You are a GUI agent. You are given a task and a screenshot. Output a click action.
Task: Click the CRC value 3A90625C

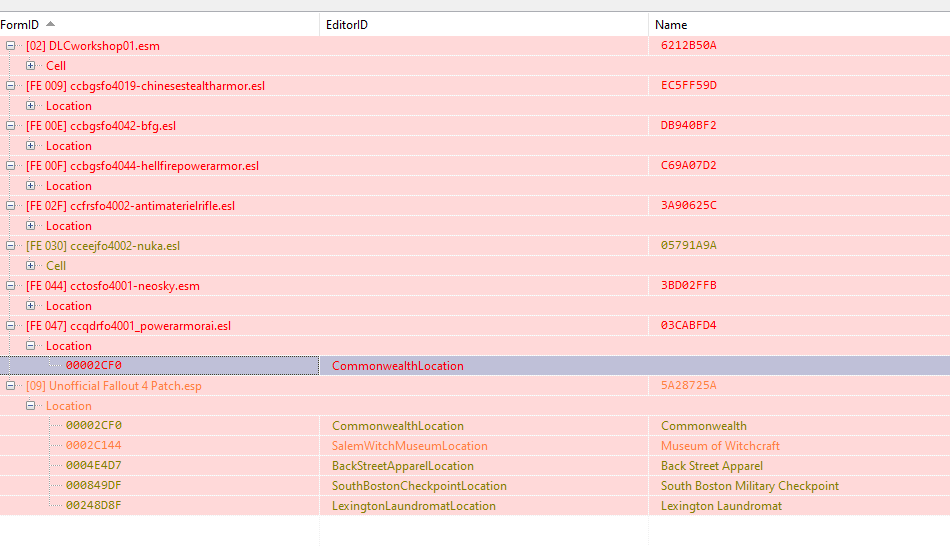pos(689,205)
